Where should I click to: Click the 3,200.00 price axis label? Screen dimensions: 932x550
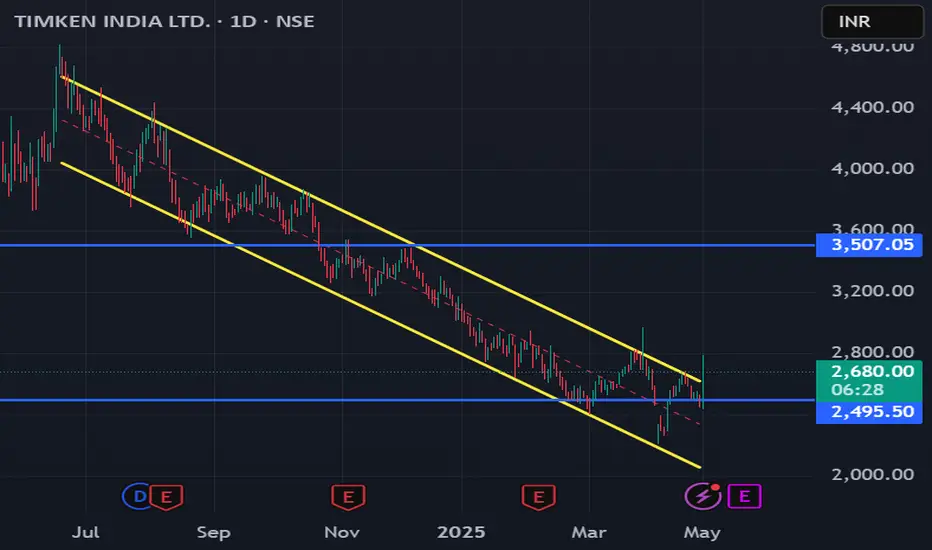pyautogui.click(x=873, y=291)
